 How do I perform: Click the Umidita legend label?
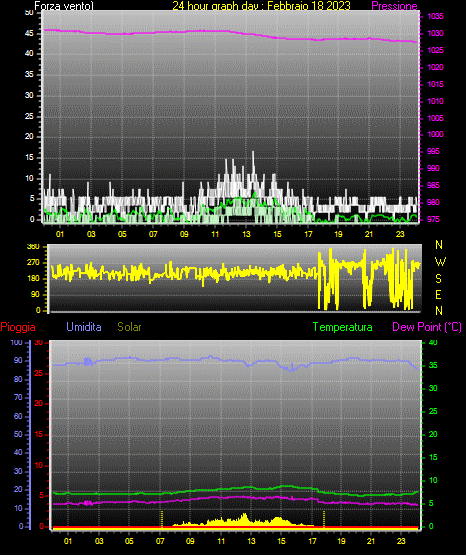(x=84, y=327)
